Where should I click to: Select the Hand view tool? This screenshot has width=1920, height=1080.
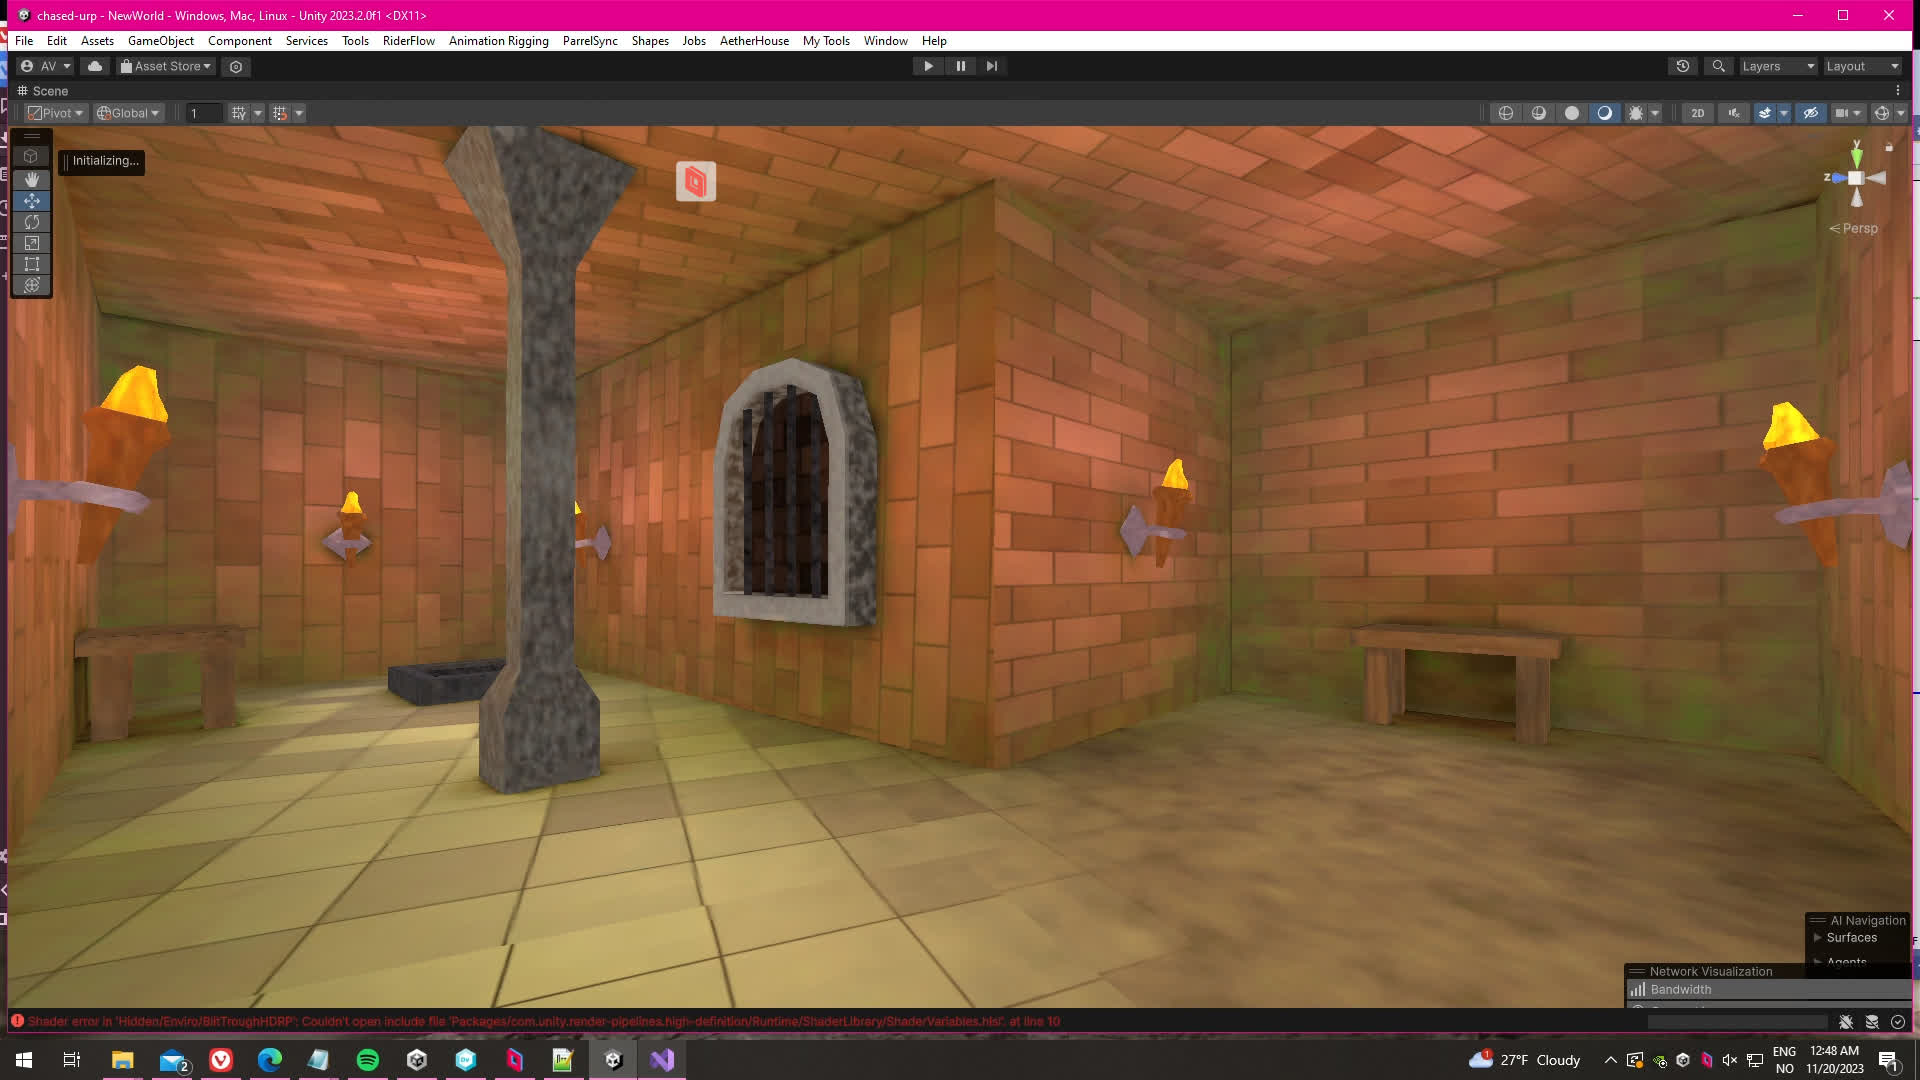coord(31,179)
